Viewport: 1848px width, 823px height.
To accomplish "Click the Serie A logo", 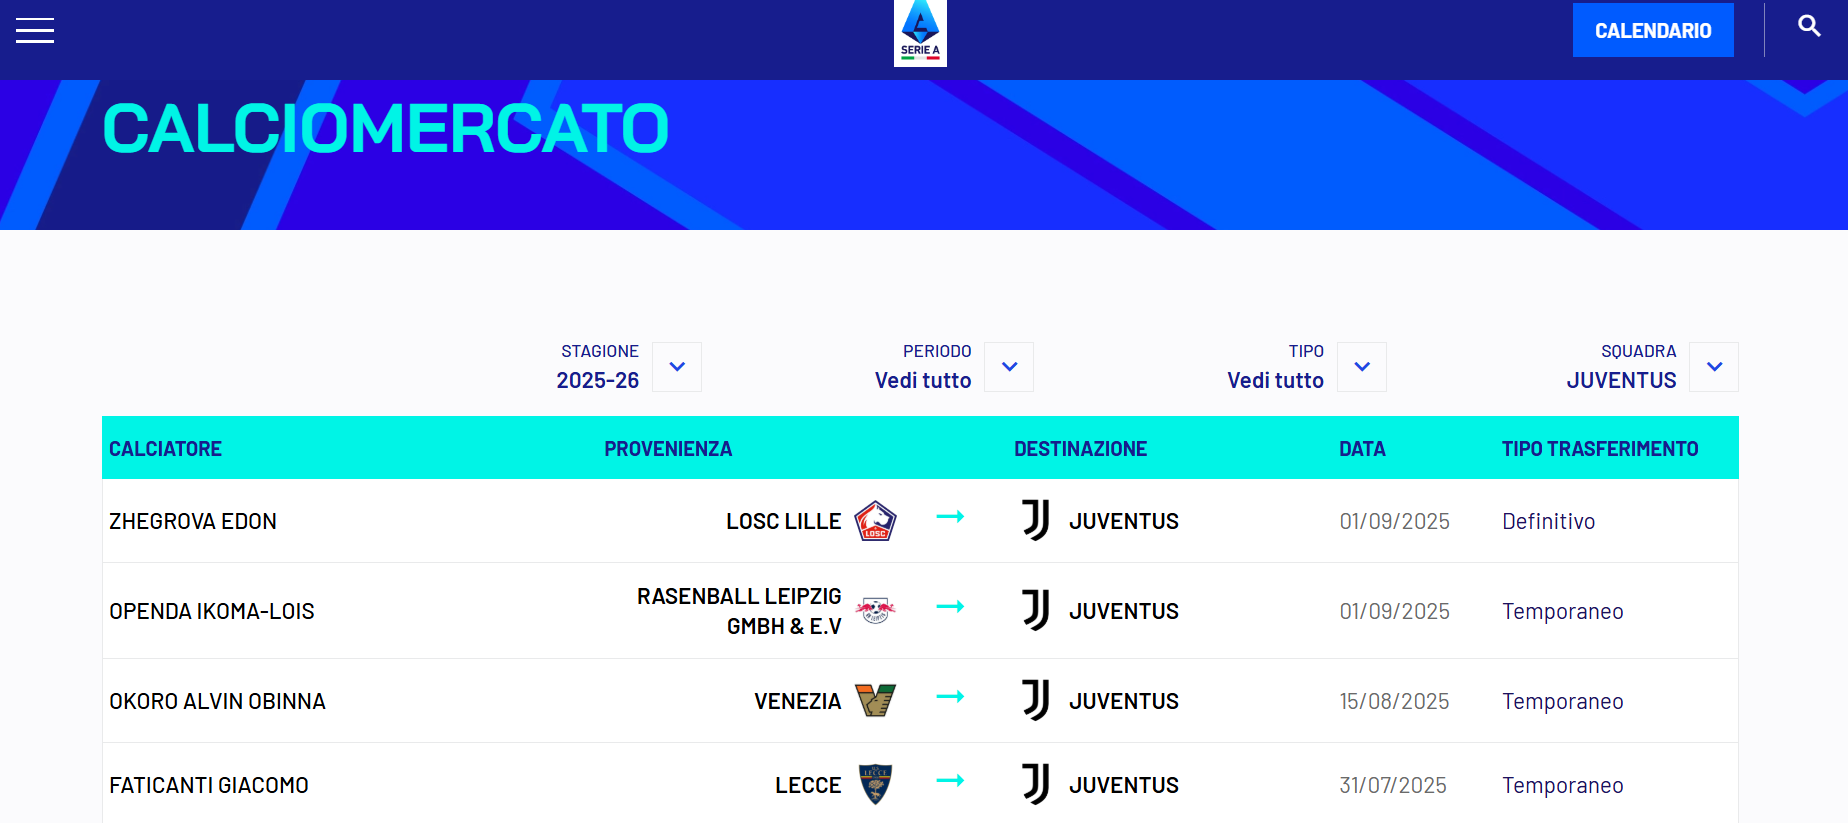I will 920,32.
